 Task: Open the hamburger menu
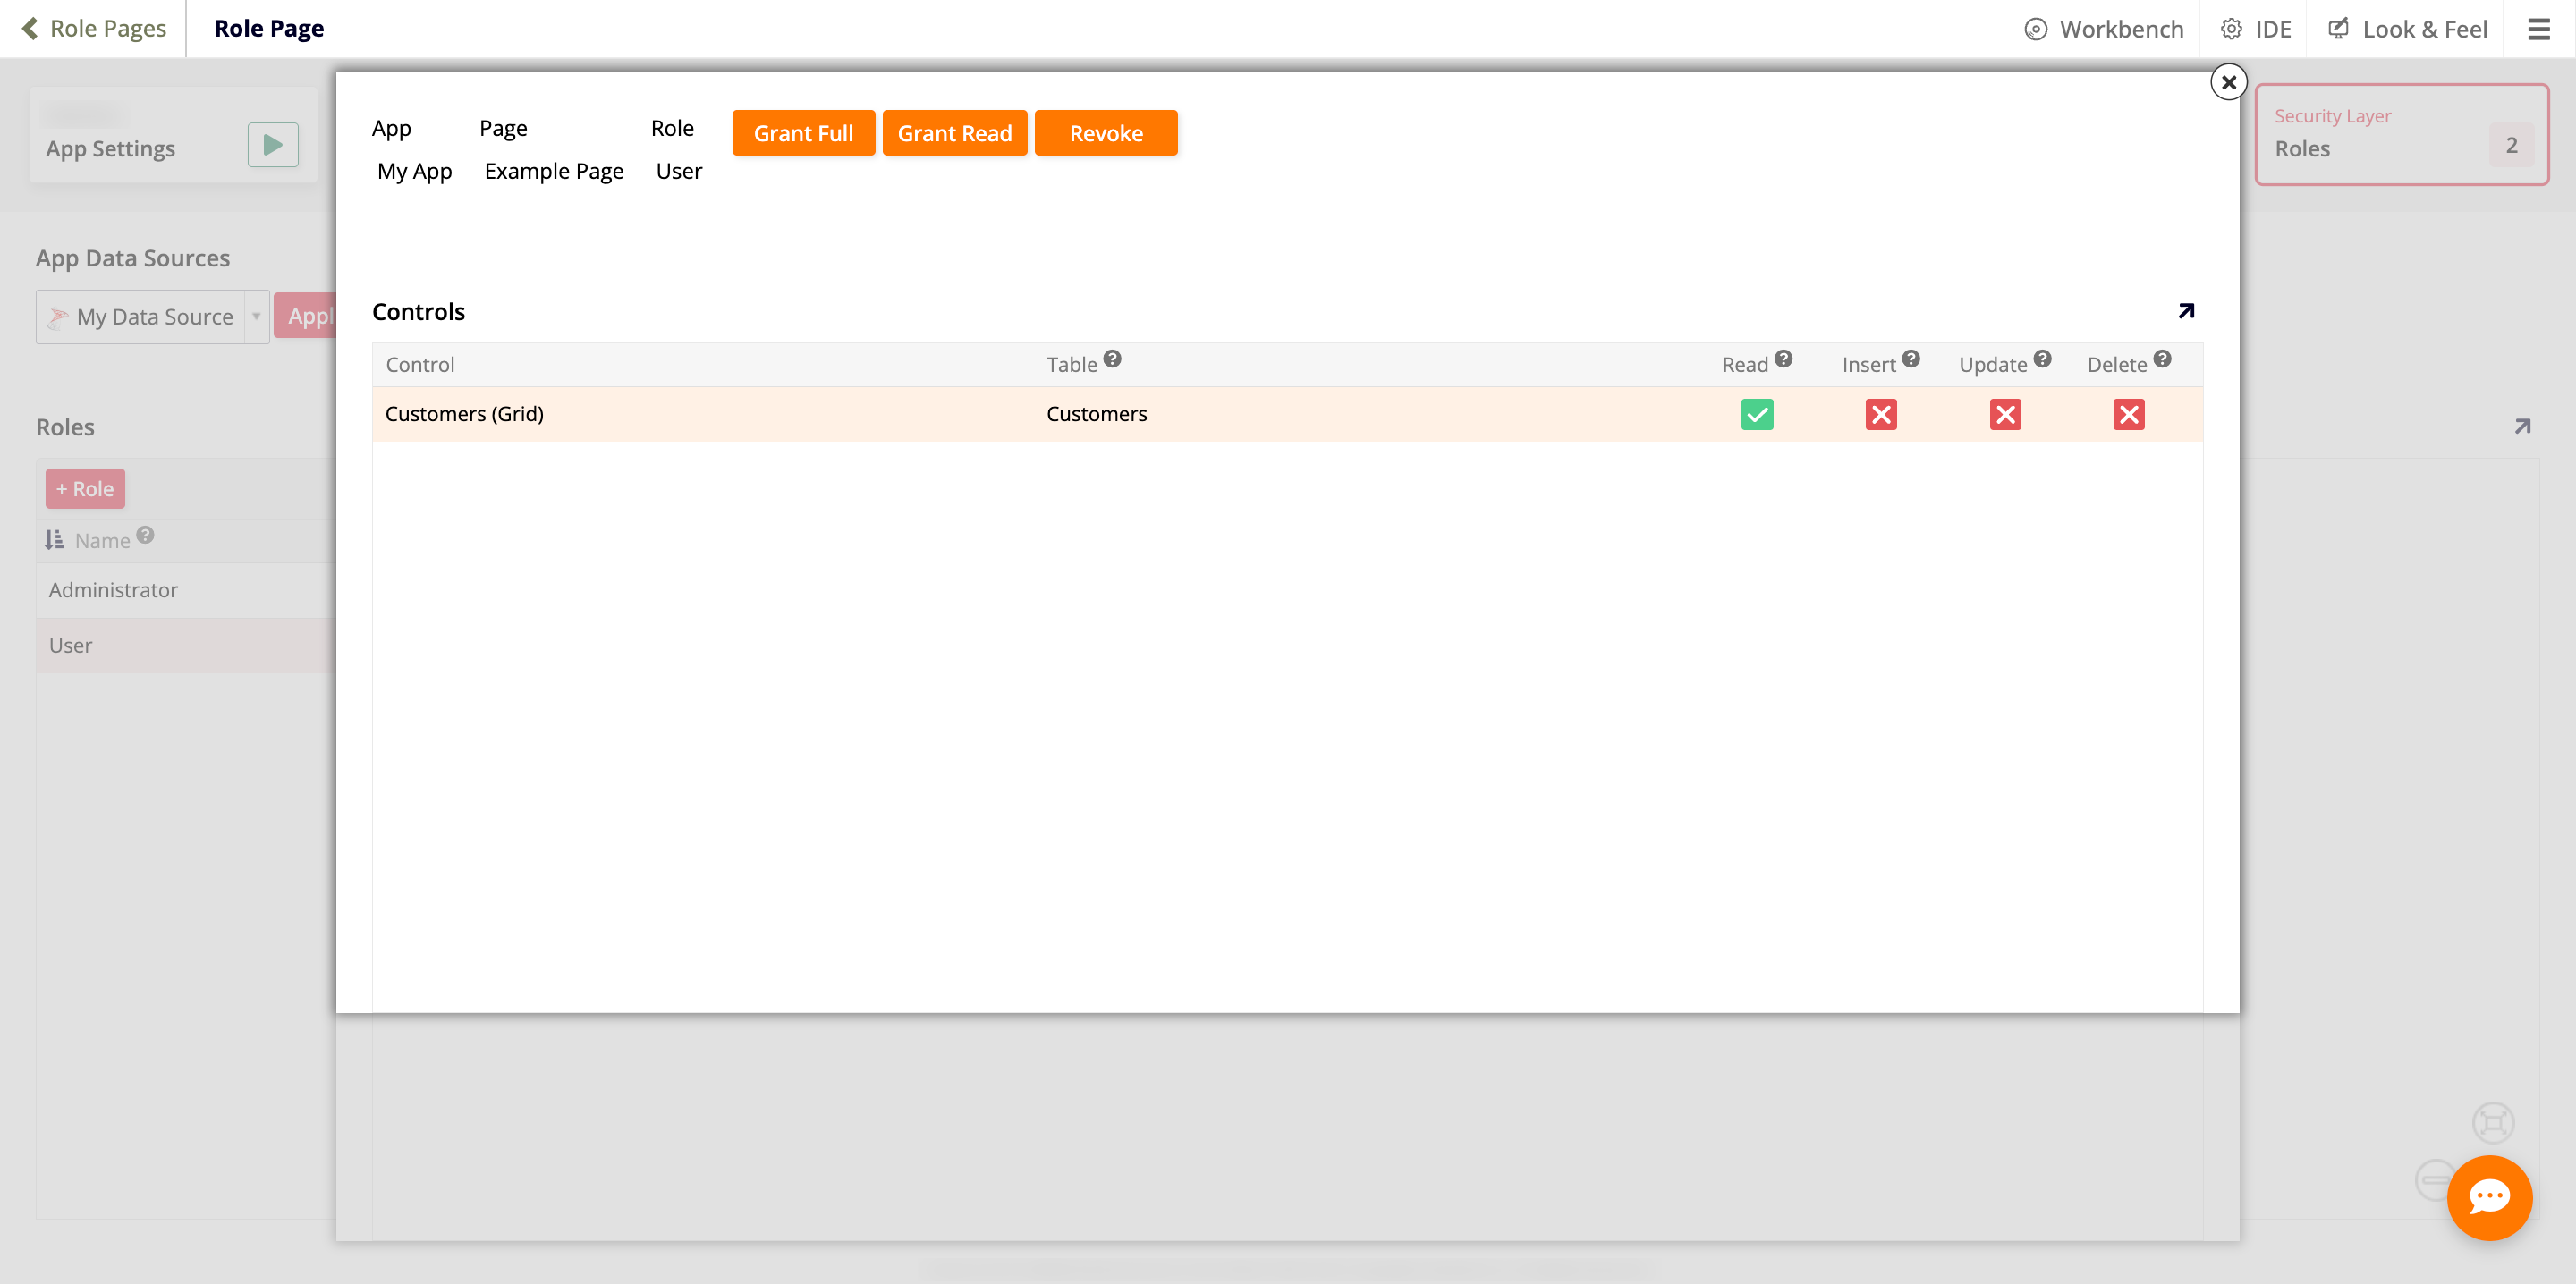click(x=2539, y=29)
